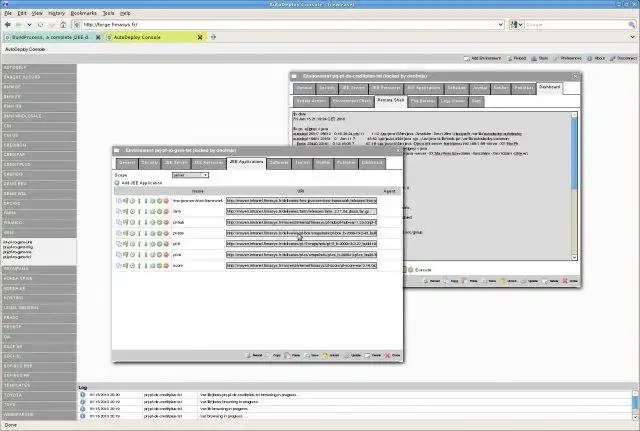Select the Softwares tab in the front window
The image size is (640, 431).
tap(279, 163)
